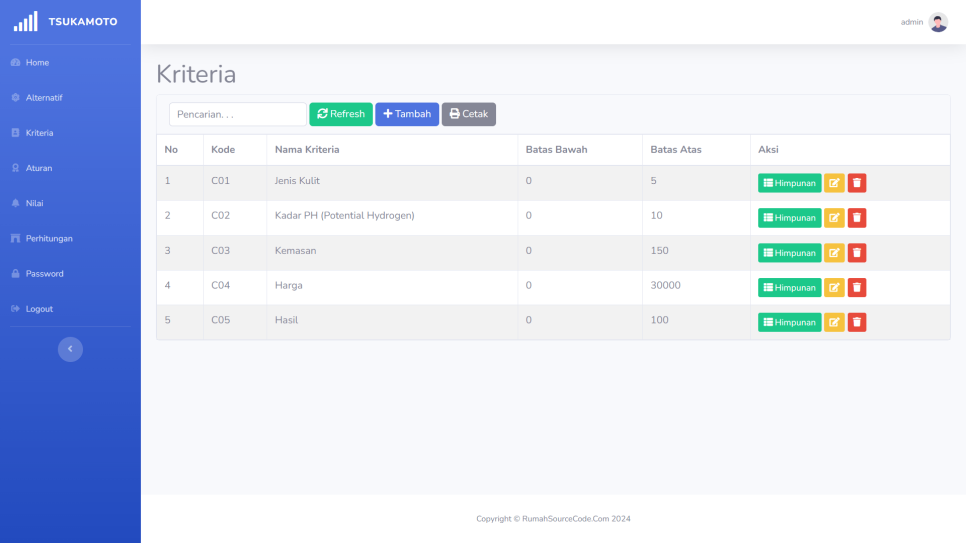This screenshot has height=543, width=966.
Task: Click the Cetak print button
Action: click(x=468, y=114)
